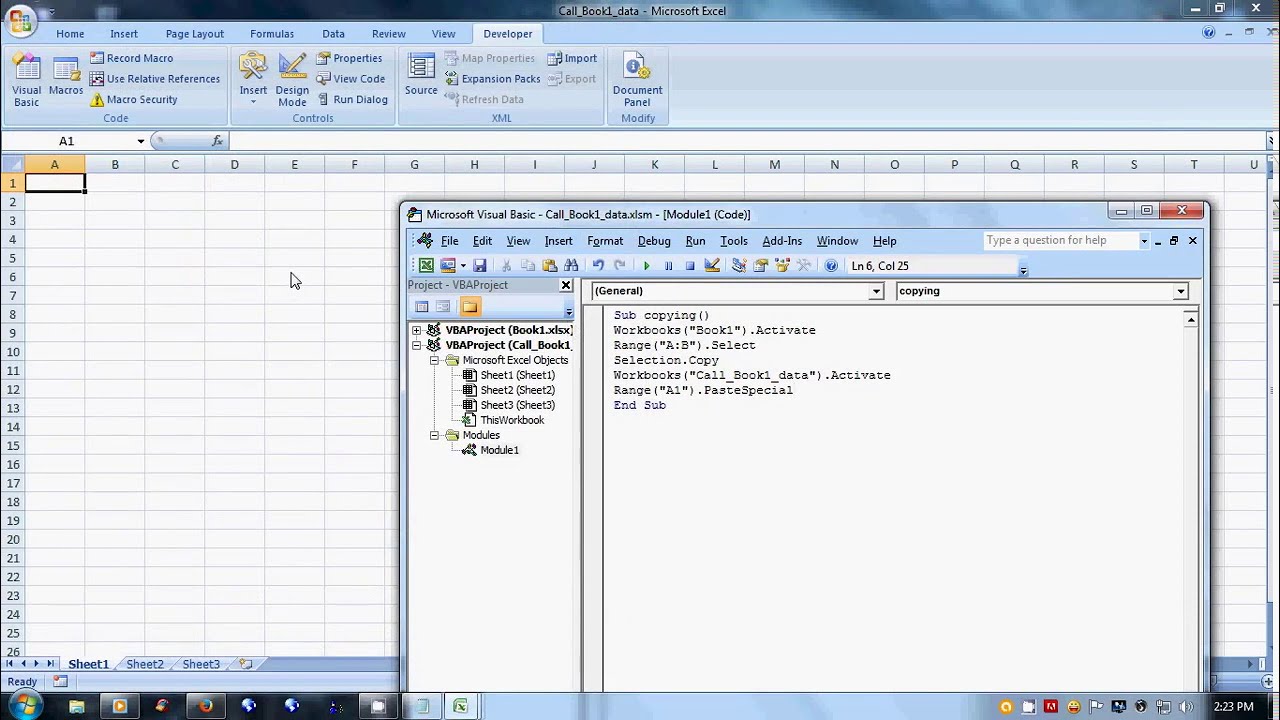Click View Code icon in Project pane
1280x720 pixels.
click(422, 307)
